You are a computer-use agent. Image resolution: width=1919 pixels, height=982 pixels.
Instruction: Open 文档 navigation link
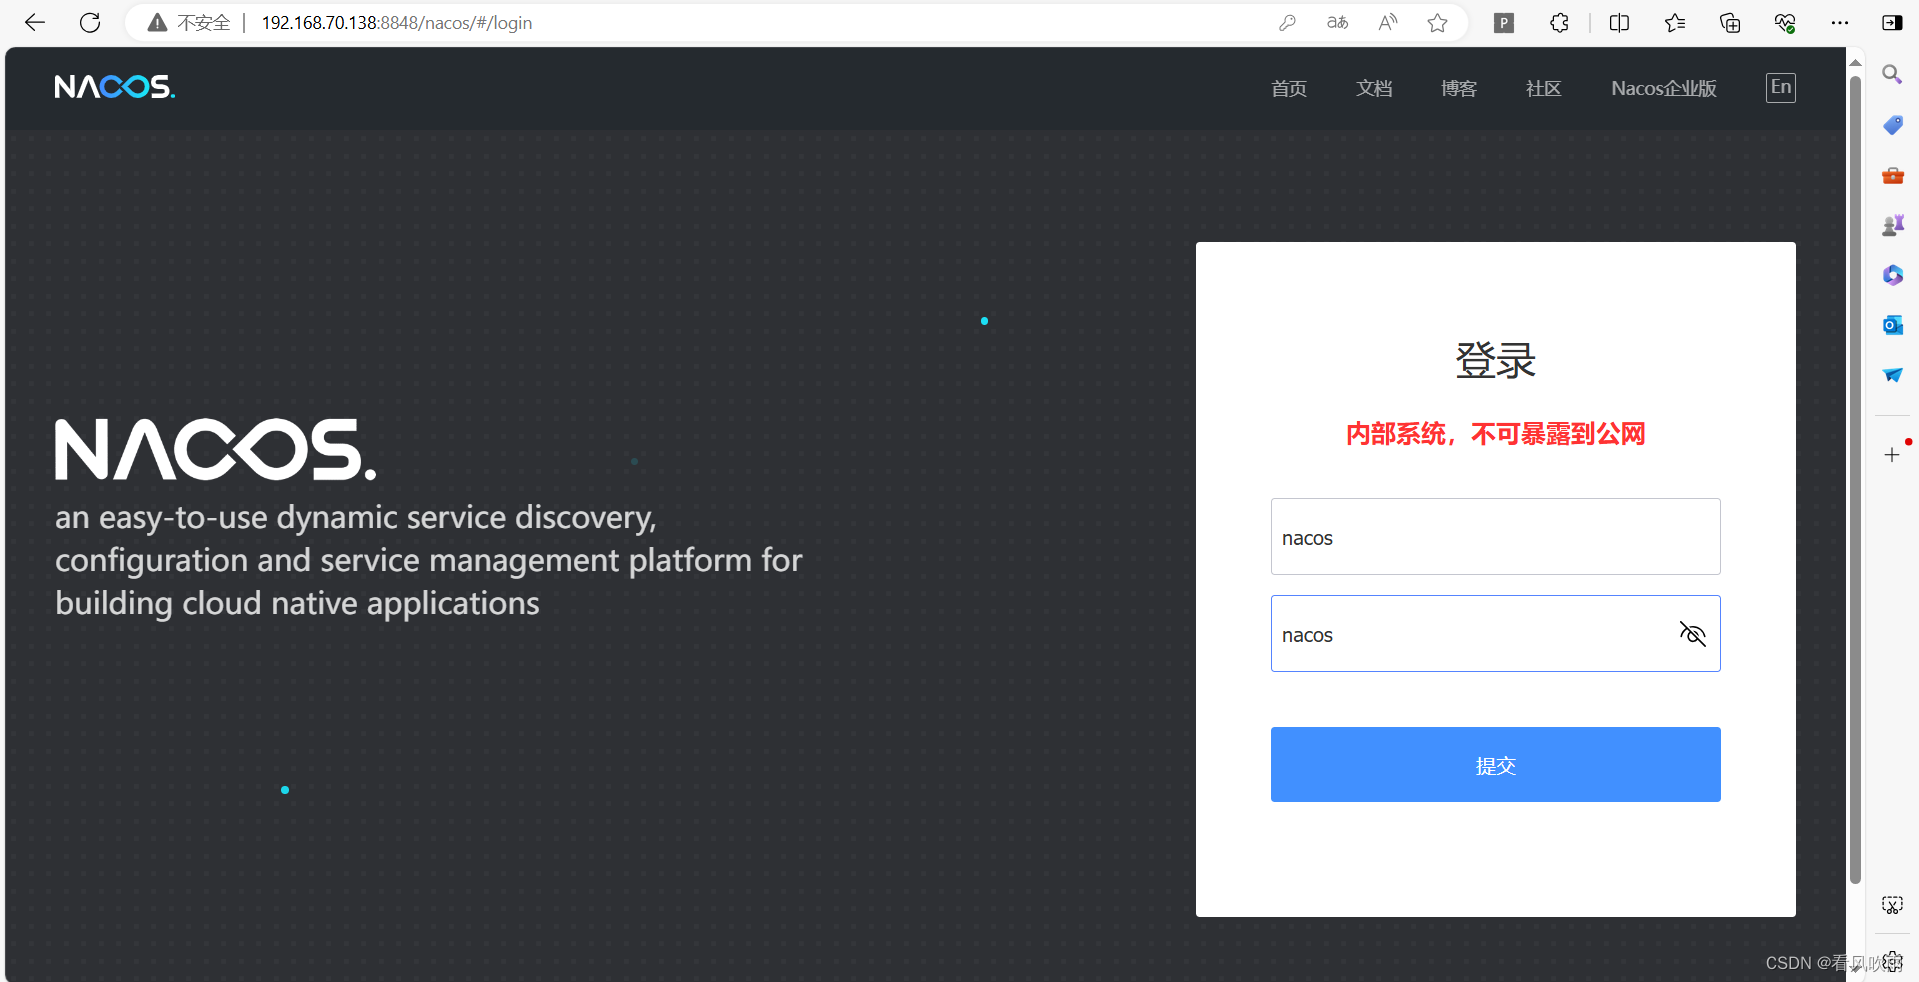point(1374,89)
